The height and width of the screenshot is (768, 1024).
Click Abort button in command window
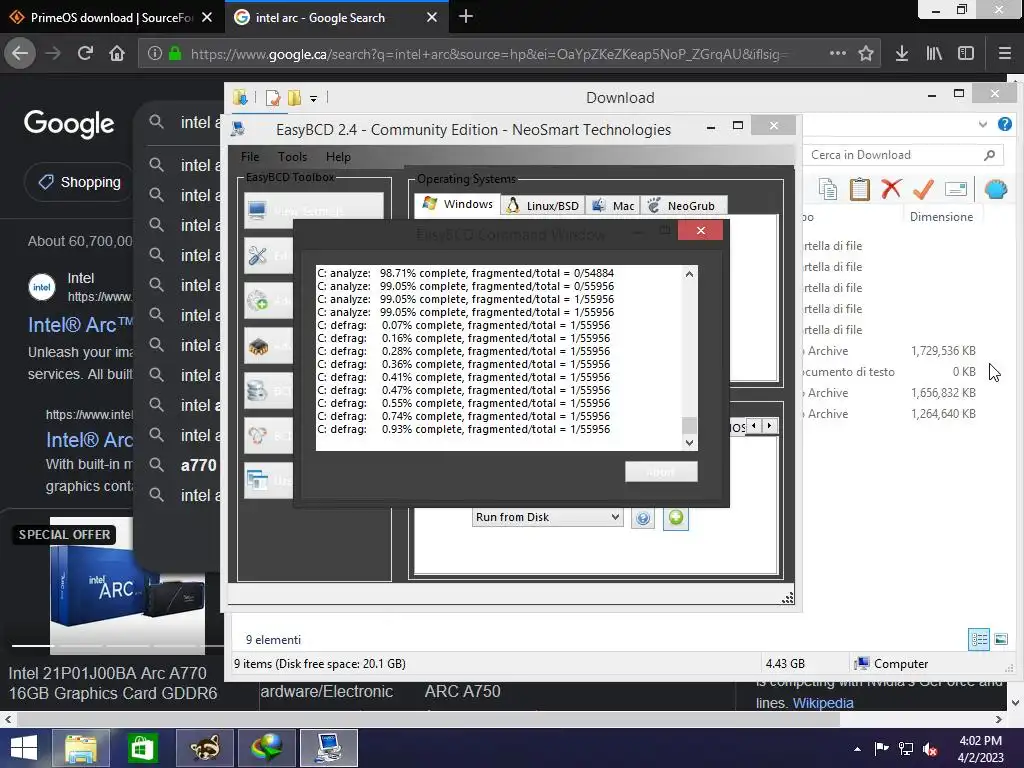coord(661,472)
